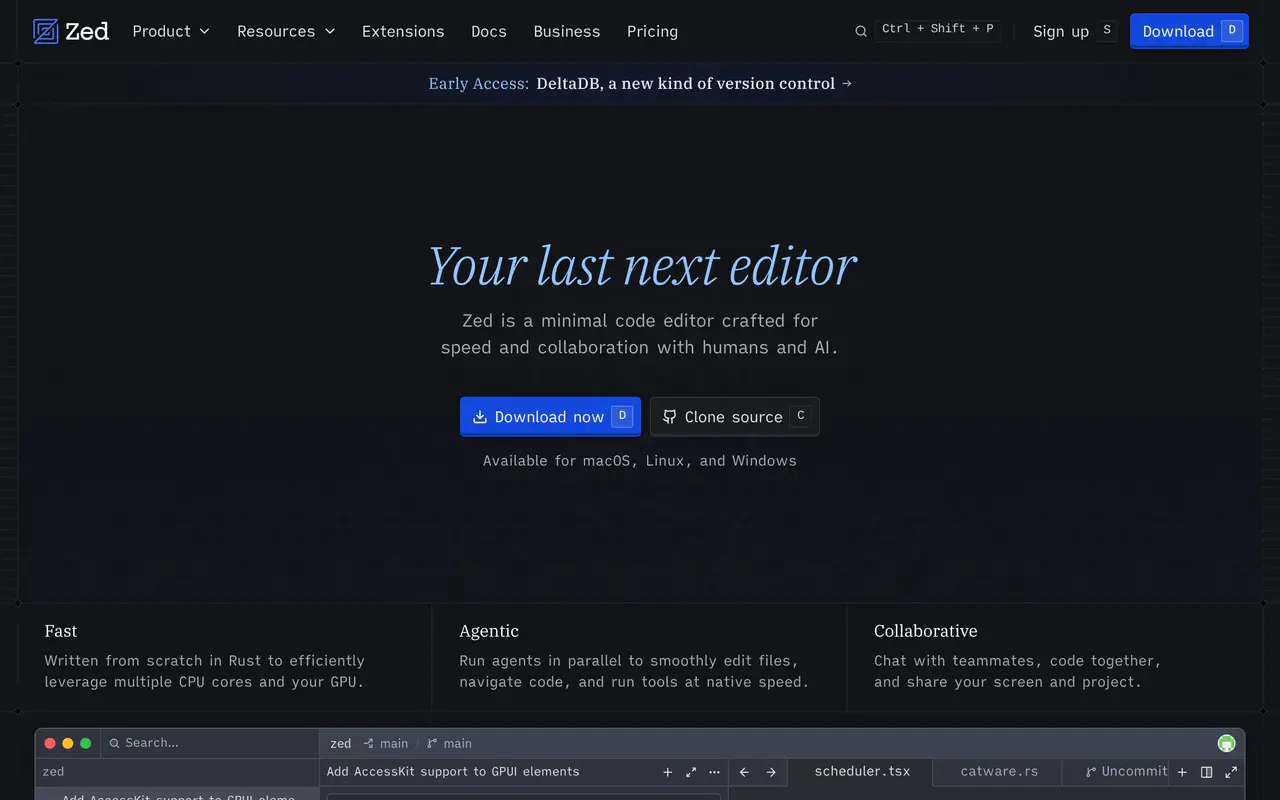The image size is (1280, 800).
Task: Click the Ctrl + Shift + P shortcut badge
Action: coord(937,29)
